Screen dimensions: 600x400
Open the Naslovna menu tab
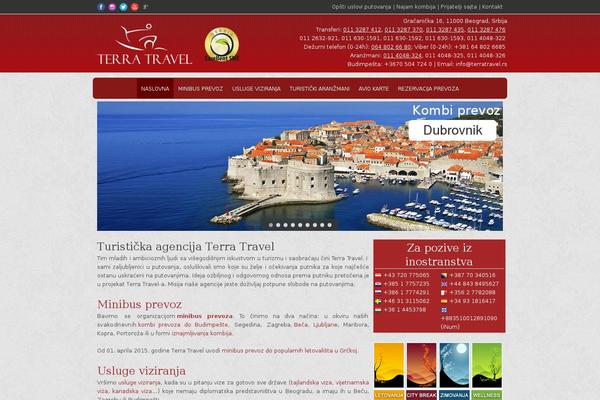[x=155, y=88]
